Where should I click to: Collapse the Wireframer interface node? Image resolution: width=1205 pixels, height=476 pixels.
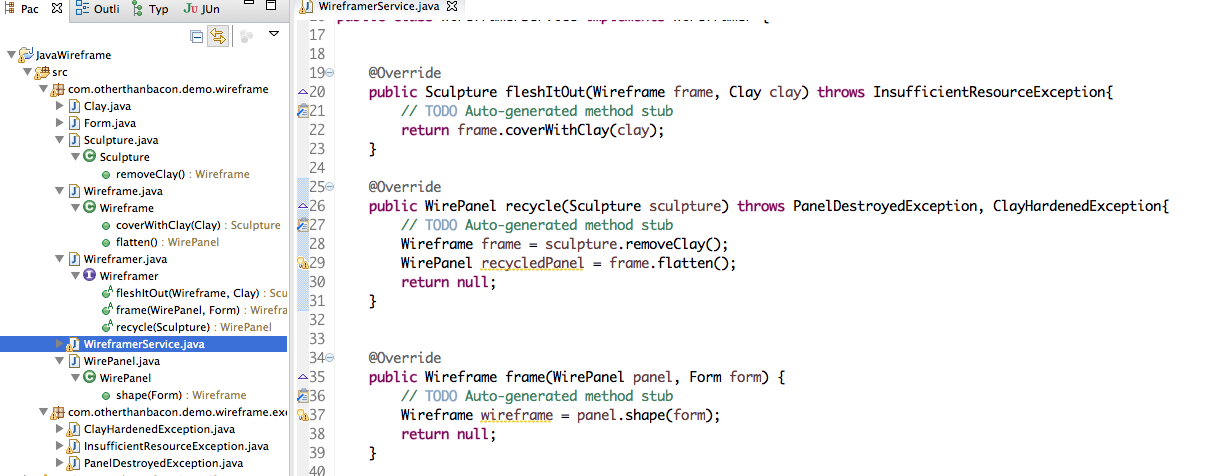[x=75, y=276]
